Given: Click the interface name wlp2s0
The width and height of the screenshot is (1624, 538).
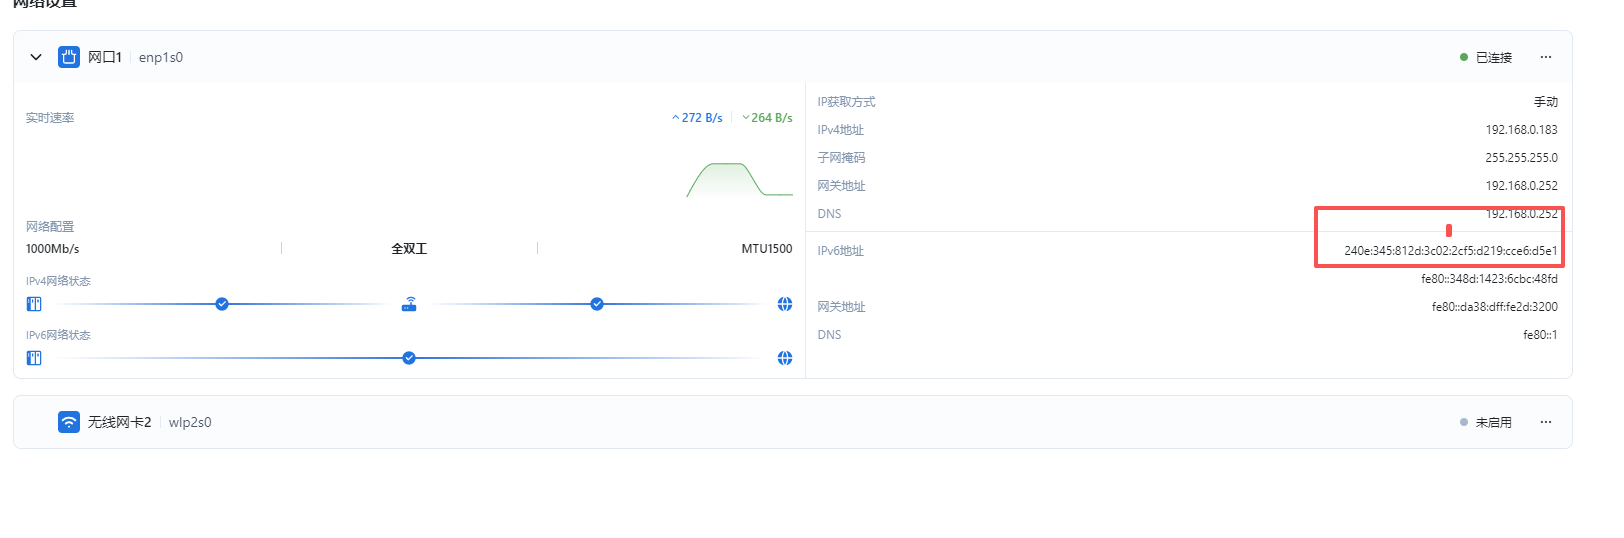Looking at the screenshot, I should (x=190, y=423).
